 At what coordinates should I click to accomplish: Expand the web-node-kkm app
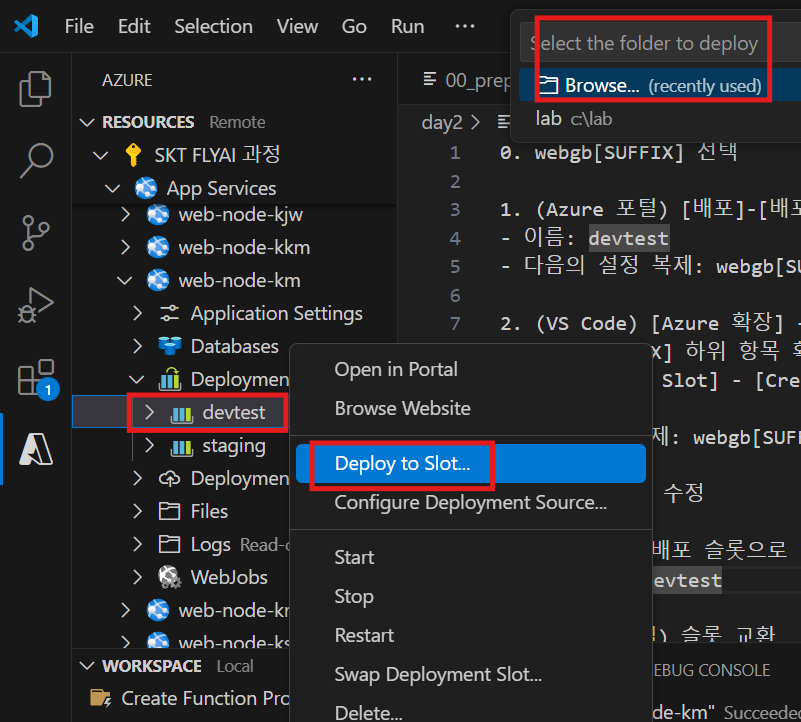pyautogui.click(x=125, y=247)
